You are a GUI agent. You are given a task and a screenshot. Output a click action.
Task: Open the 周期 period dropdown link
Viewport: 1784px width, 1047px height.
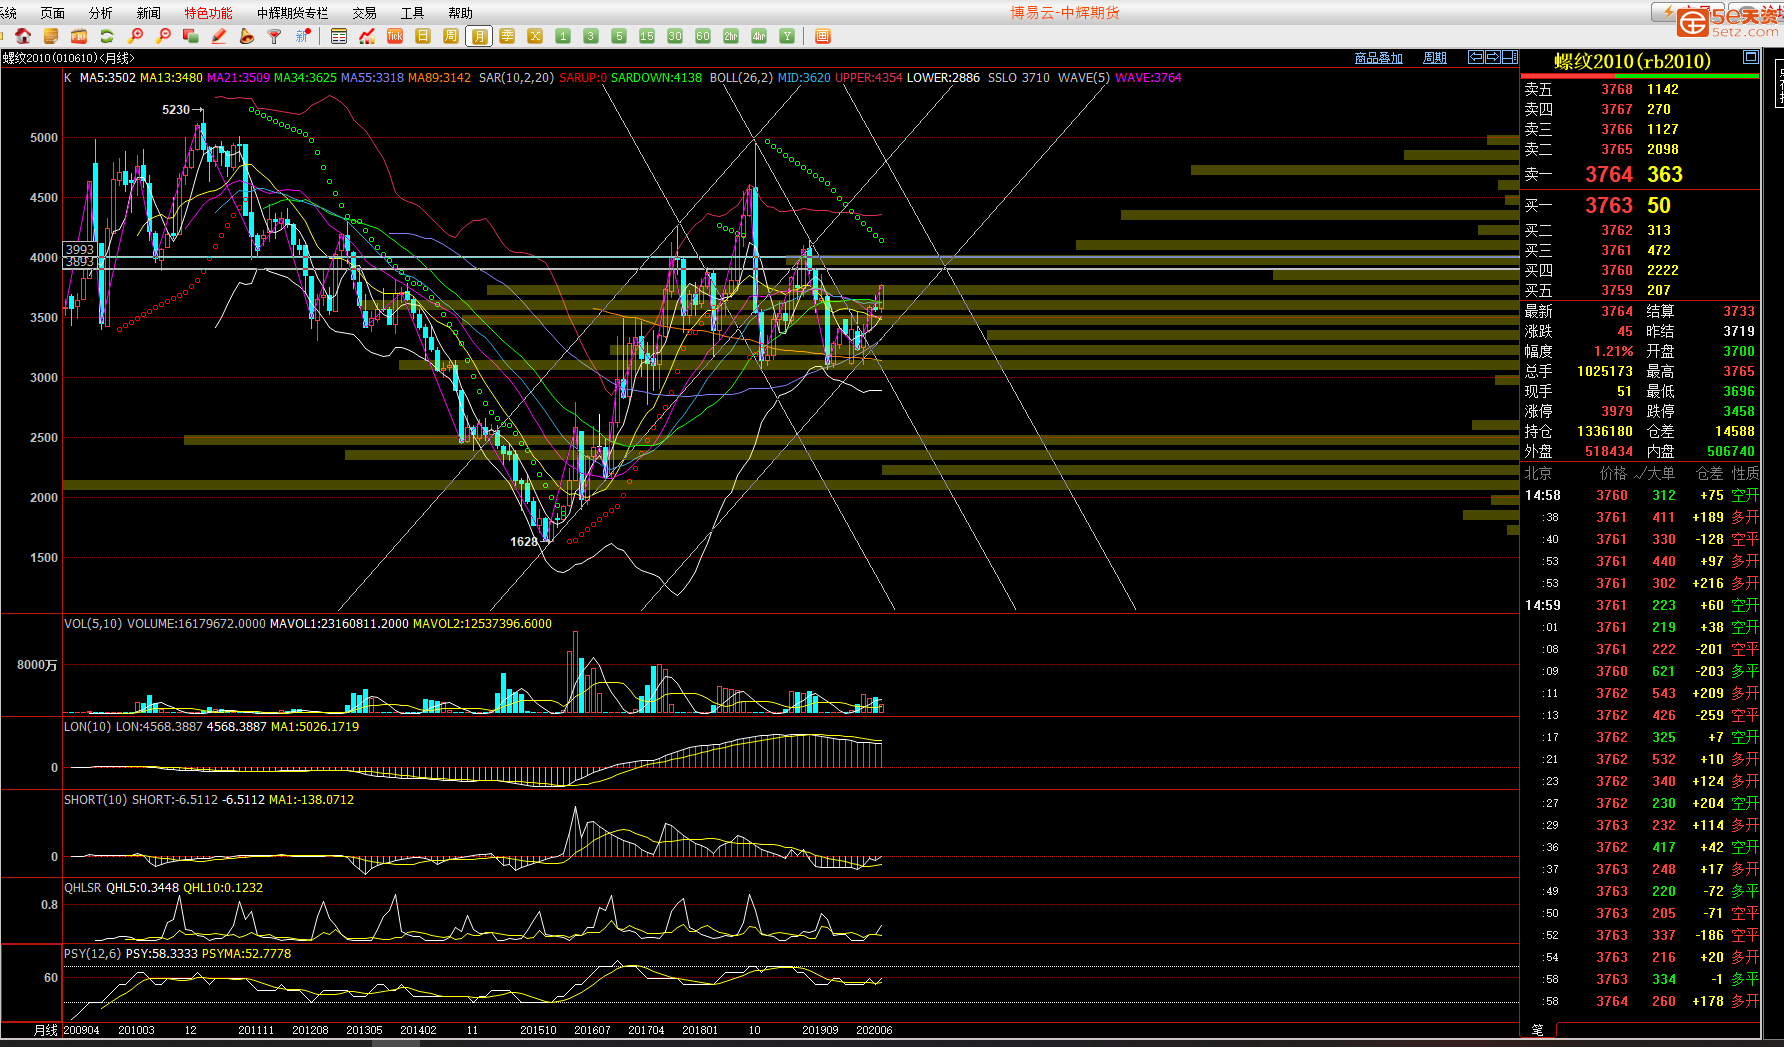(x=1435, y=58)
